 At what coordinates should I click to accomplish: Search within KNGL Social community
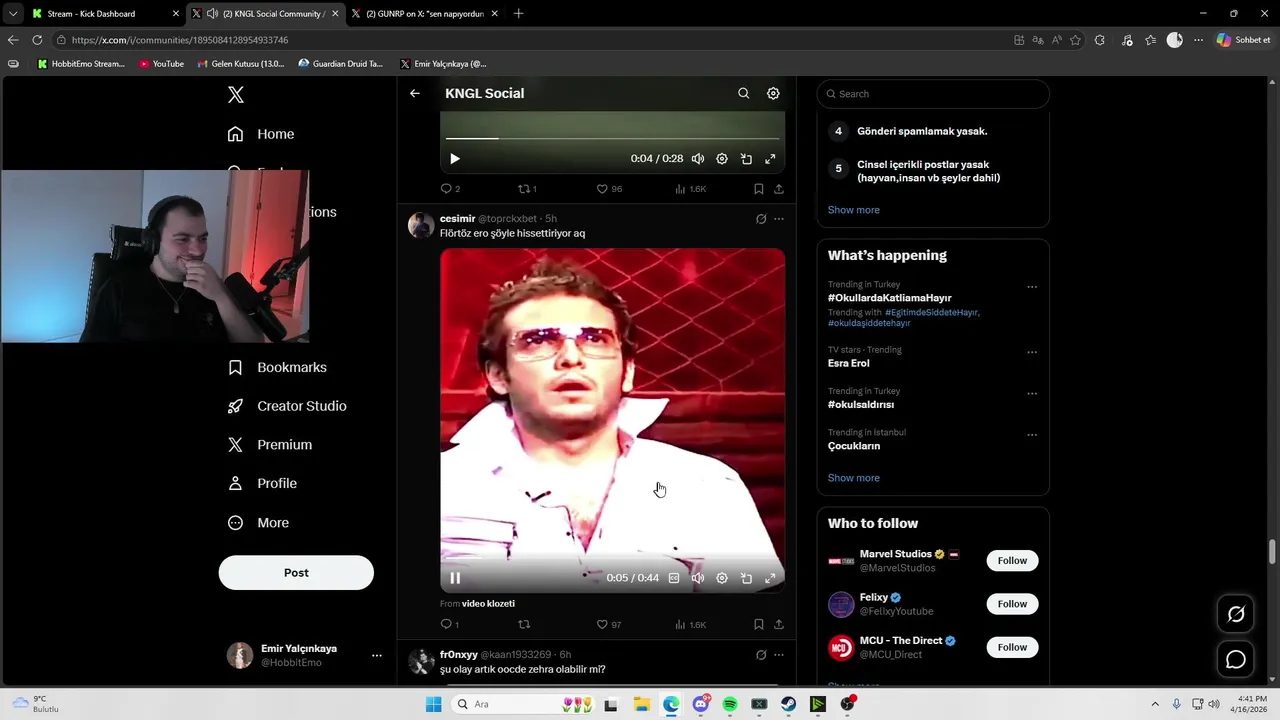(x=744, y=93)
